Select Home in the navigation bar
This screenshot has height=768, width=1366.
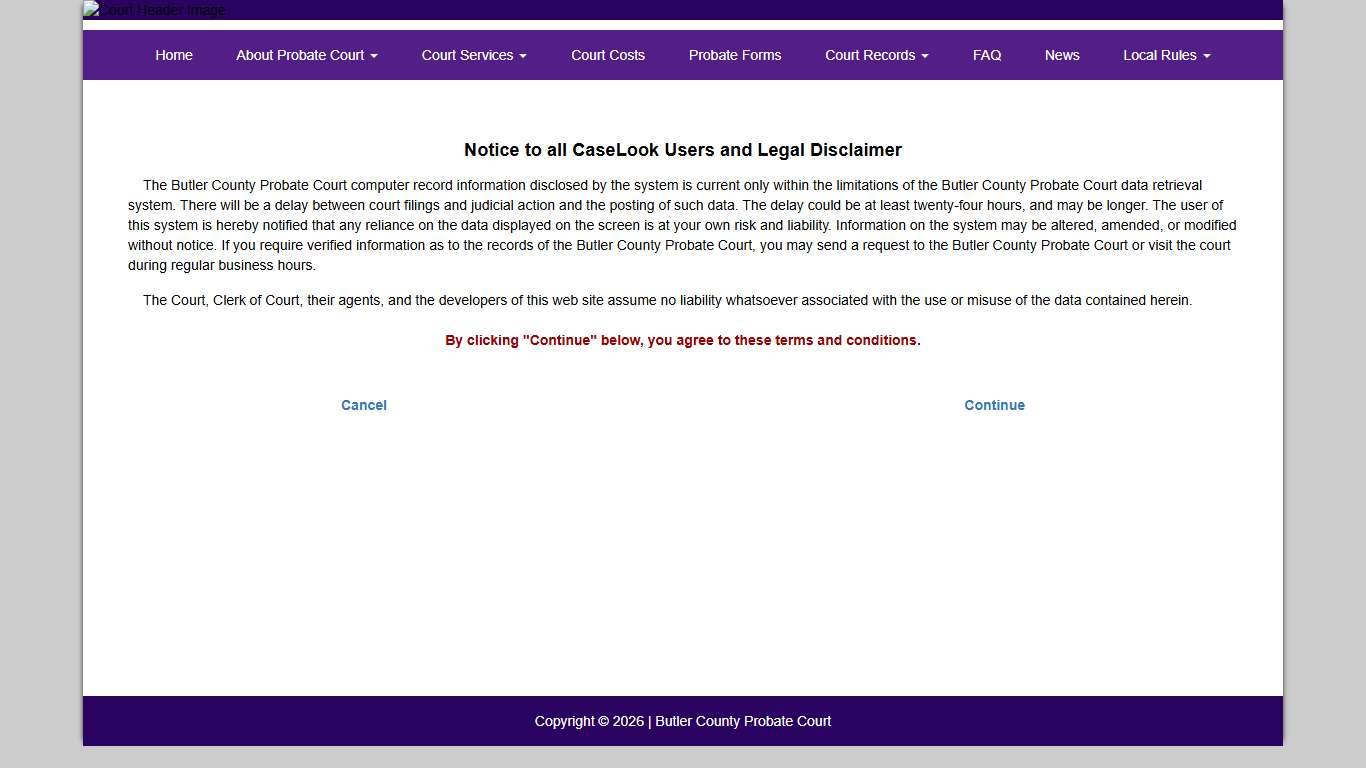tap(174, 55)
